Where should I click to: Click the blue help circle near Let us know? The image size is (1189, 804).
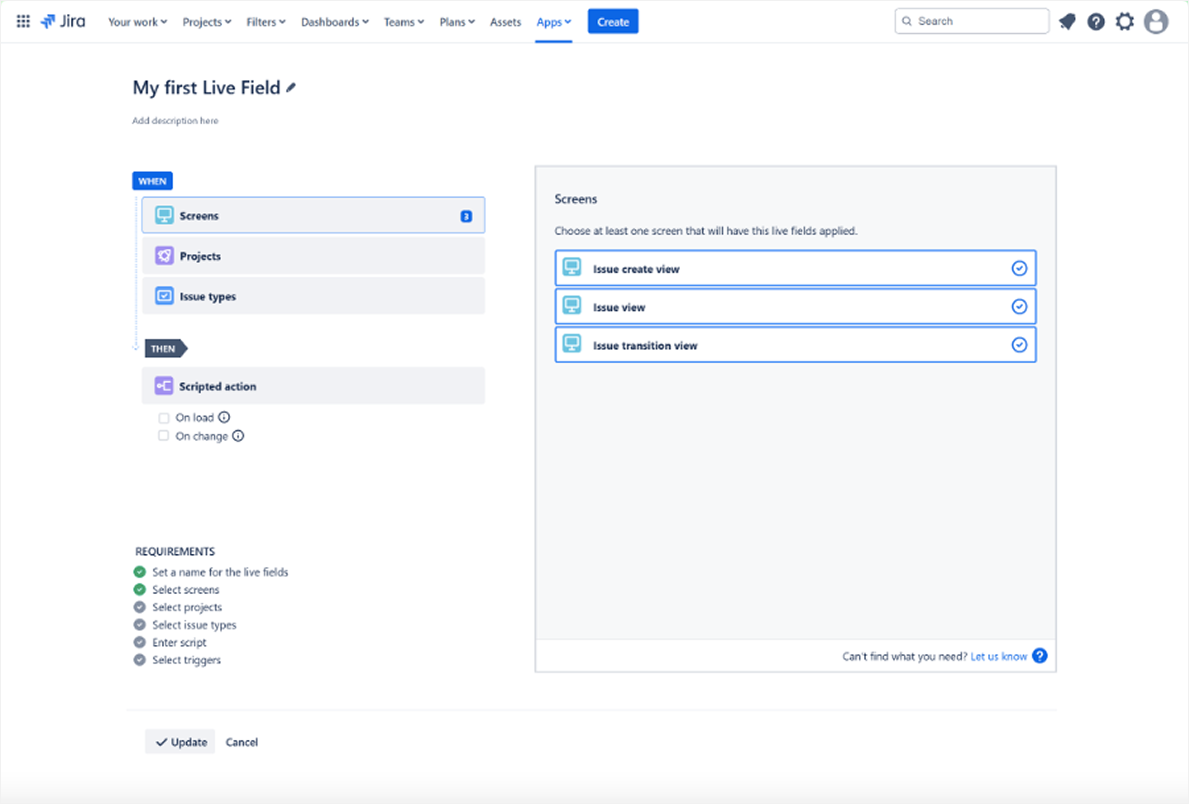tap(1040, 656)
